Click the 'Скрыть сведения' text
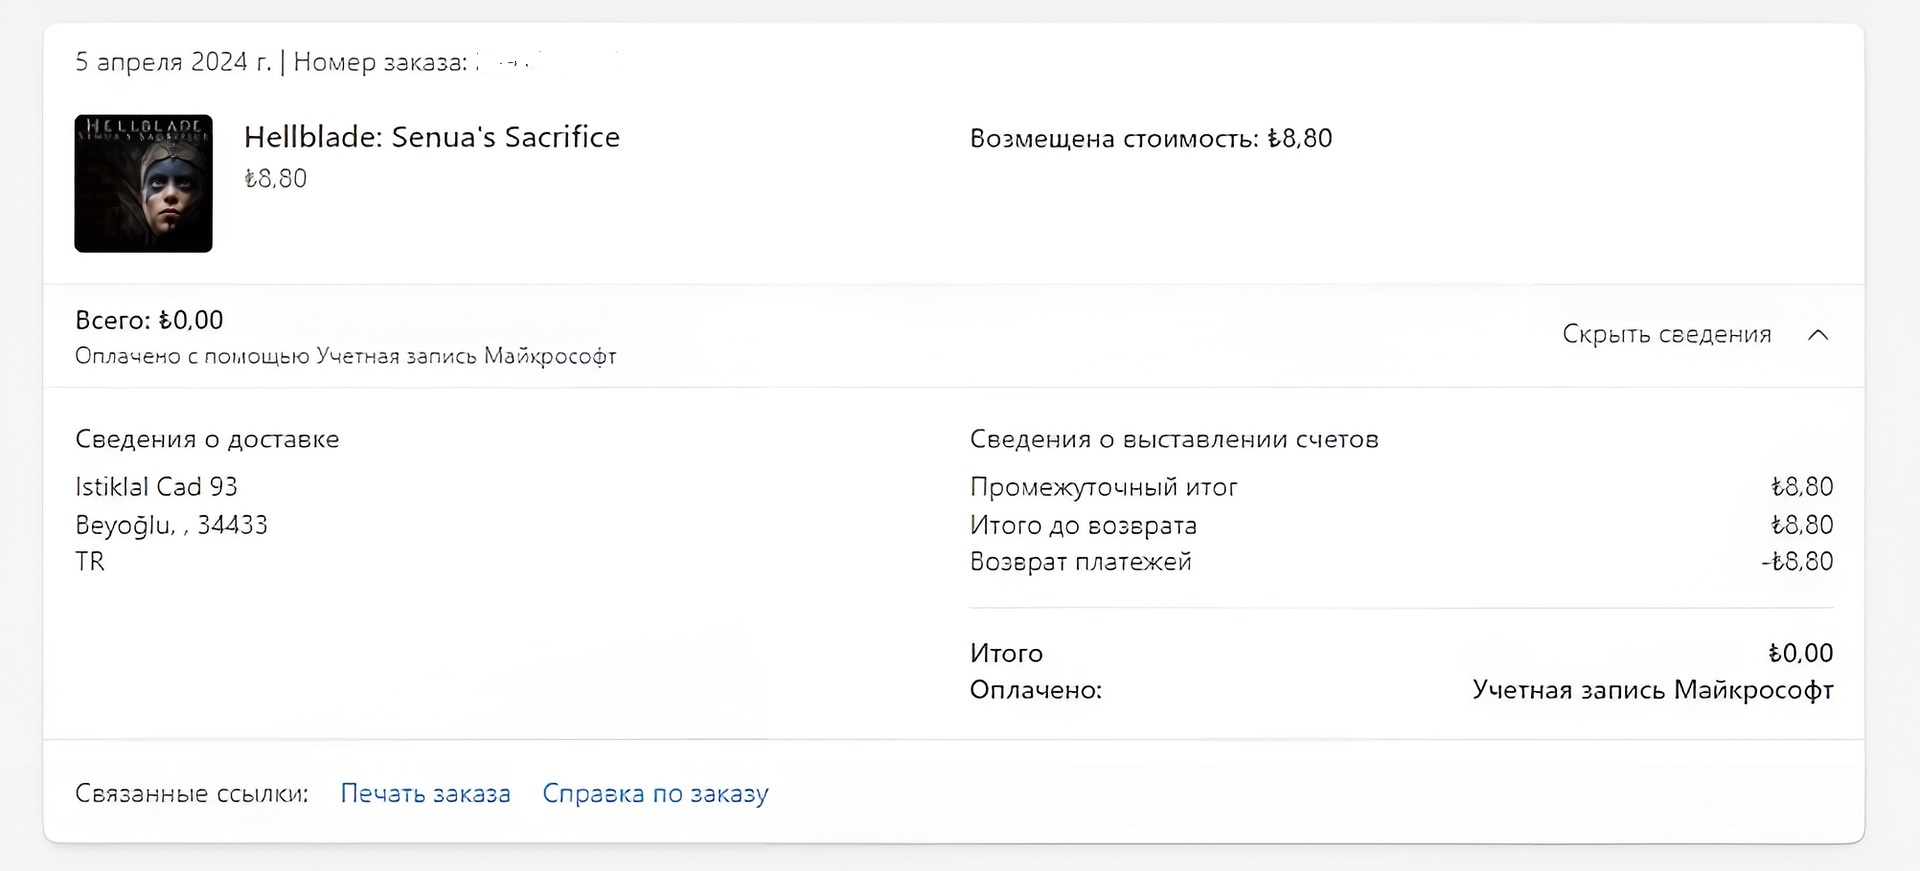This screenshot has width=1920, height=871. click(x=1666, y=334)
